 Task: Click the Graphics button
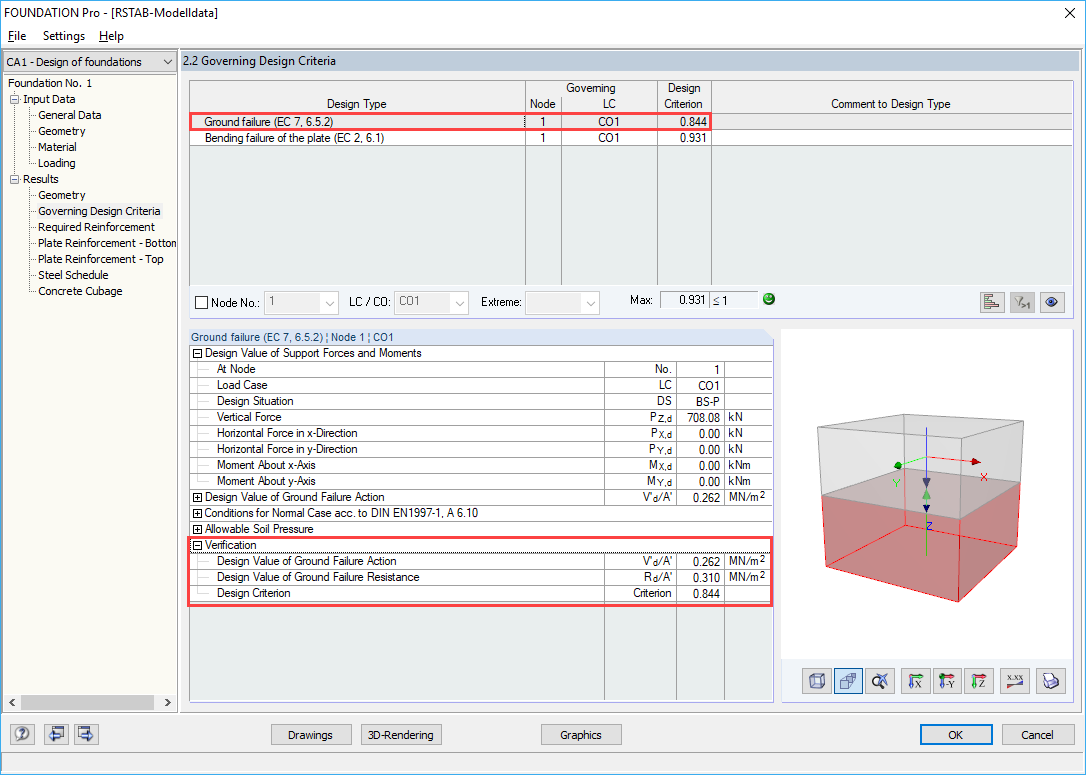click(580, 735)
